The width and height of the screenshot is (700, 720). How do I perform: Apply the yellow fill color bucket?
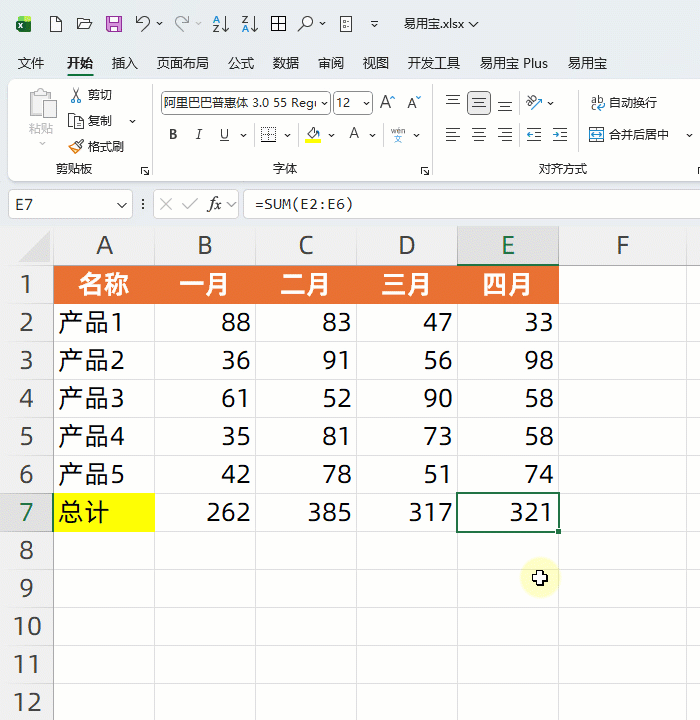[x=313, y=135]
